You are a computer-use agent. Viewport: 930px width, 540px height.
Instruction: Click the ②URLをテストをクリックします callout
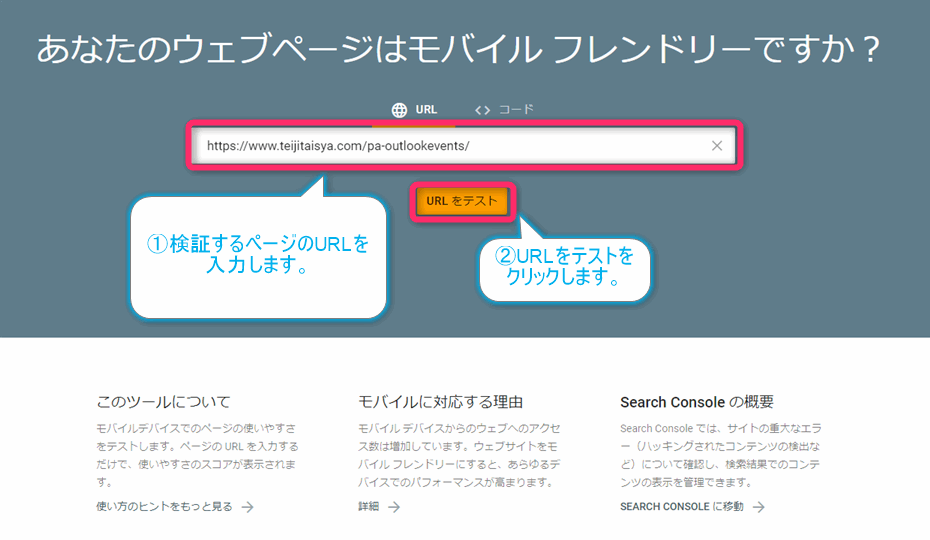[565, 267]
